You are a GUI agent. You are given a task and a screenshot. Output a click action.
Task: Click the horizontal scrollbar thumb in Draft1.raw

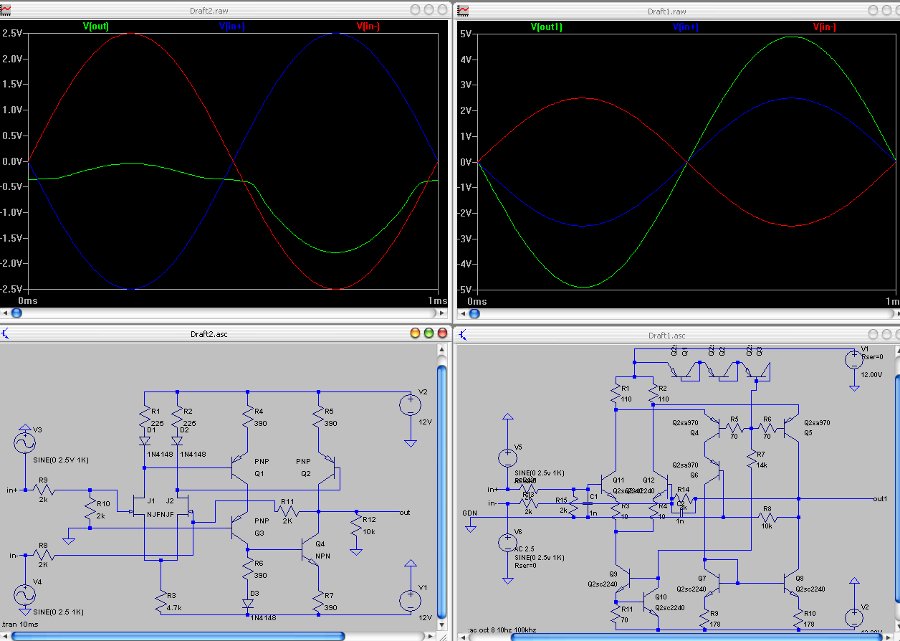point(474,313)
